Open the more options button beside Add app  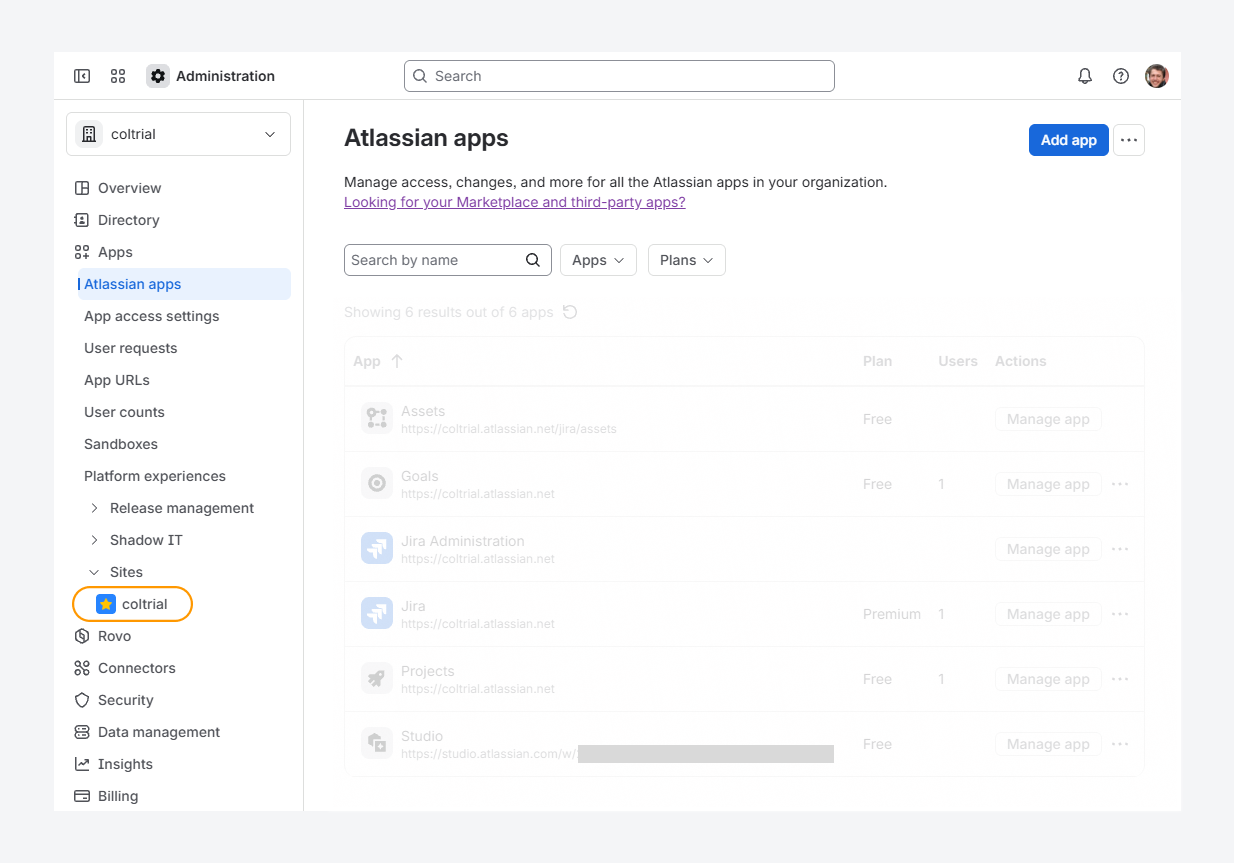pos(1129,140)
